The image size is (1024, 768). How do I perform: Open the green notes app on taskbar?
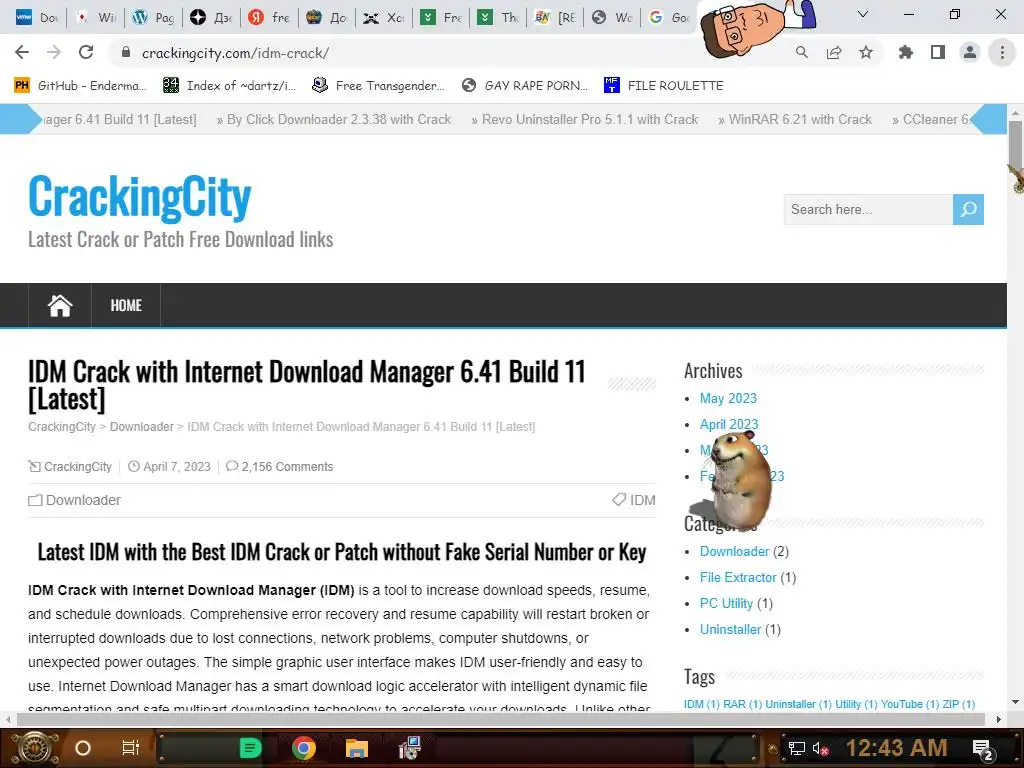pyautogui.click(x=250, y=748)
